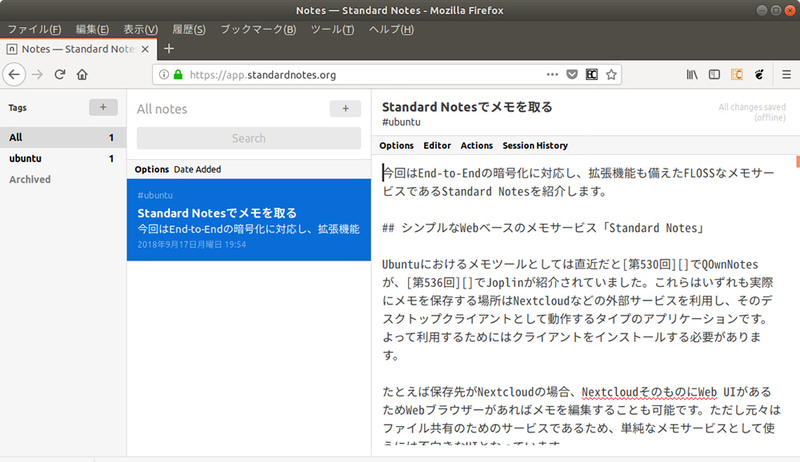The height and width of the screenshot is (462, 800).
Task: Click the note title Standard Notesでメモを取る
Action: pos(467,107)
